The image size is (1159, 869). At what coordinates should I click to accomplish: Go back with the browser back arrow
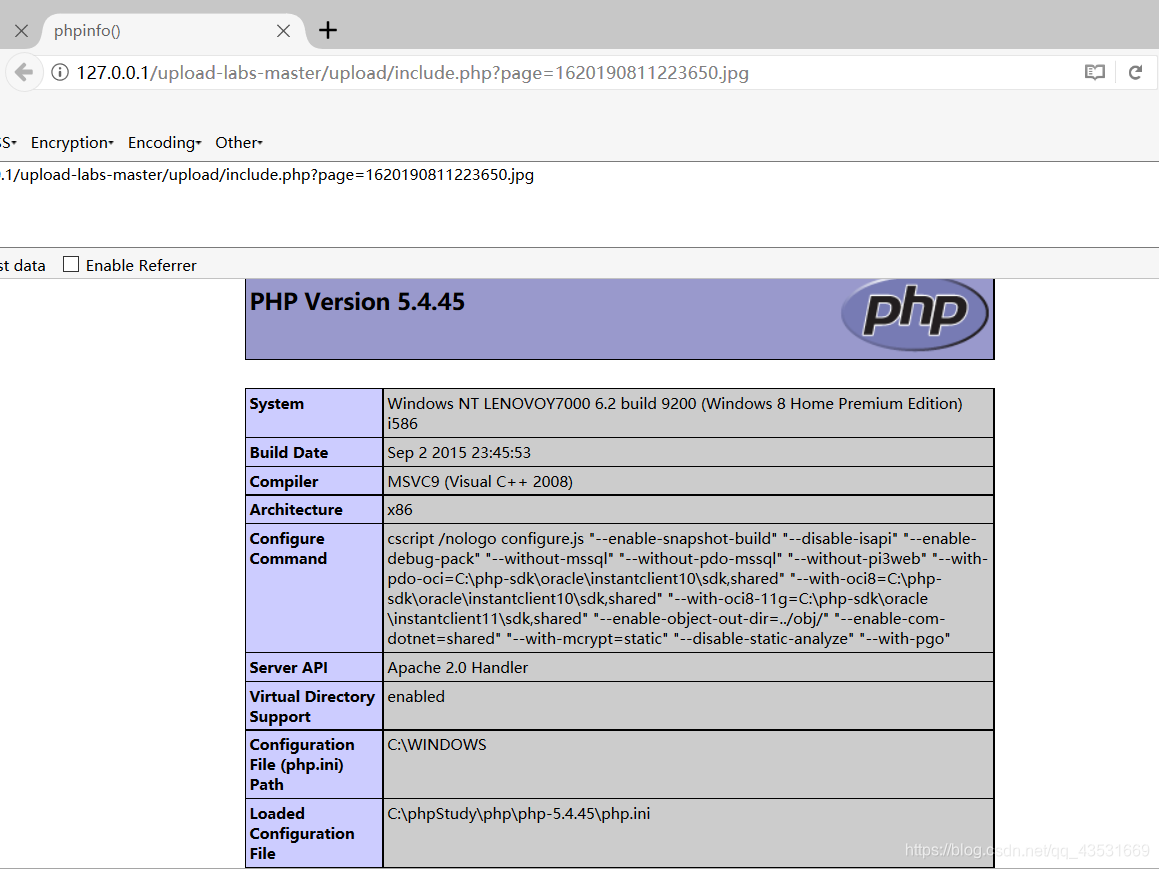pyautogui.click(x=24, y=72)
